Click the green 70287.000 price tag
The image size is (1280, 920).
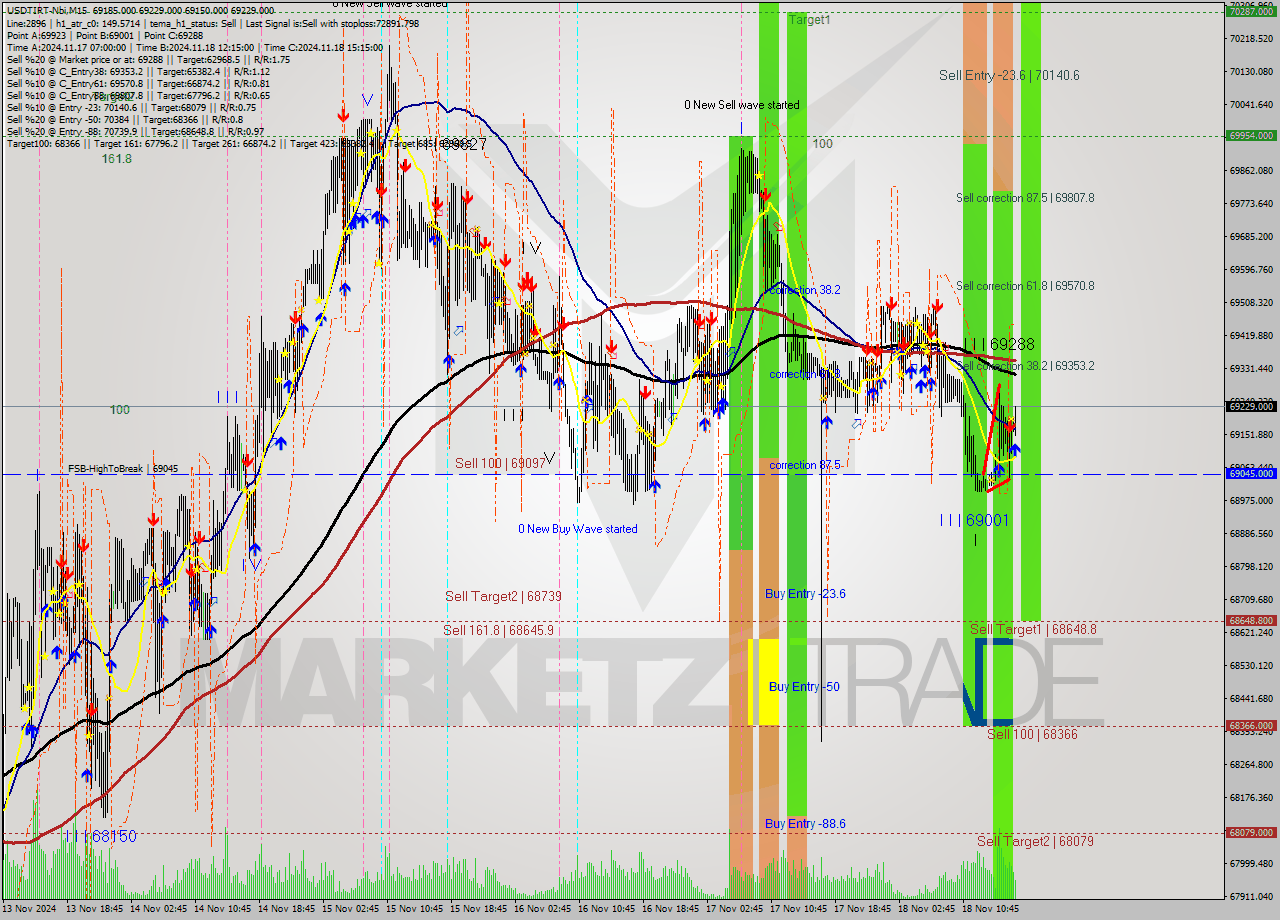pos(1251,12)
